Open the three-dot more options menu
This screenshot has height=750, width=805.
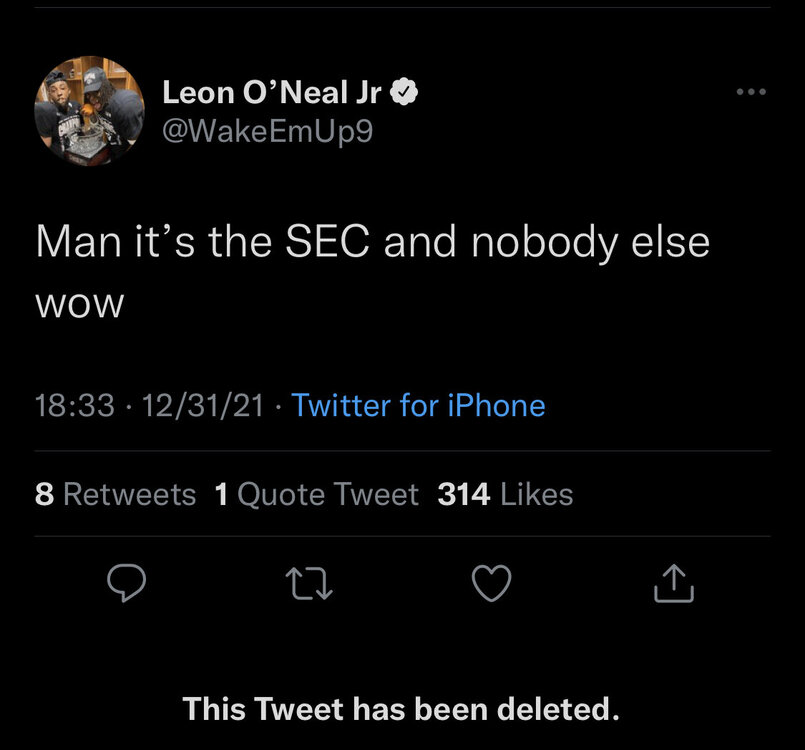(749, 93)
